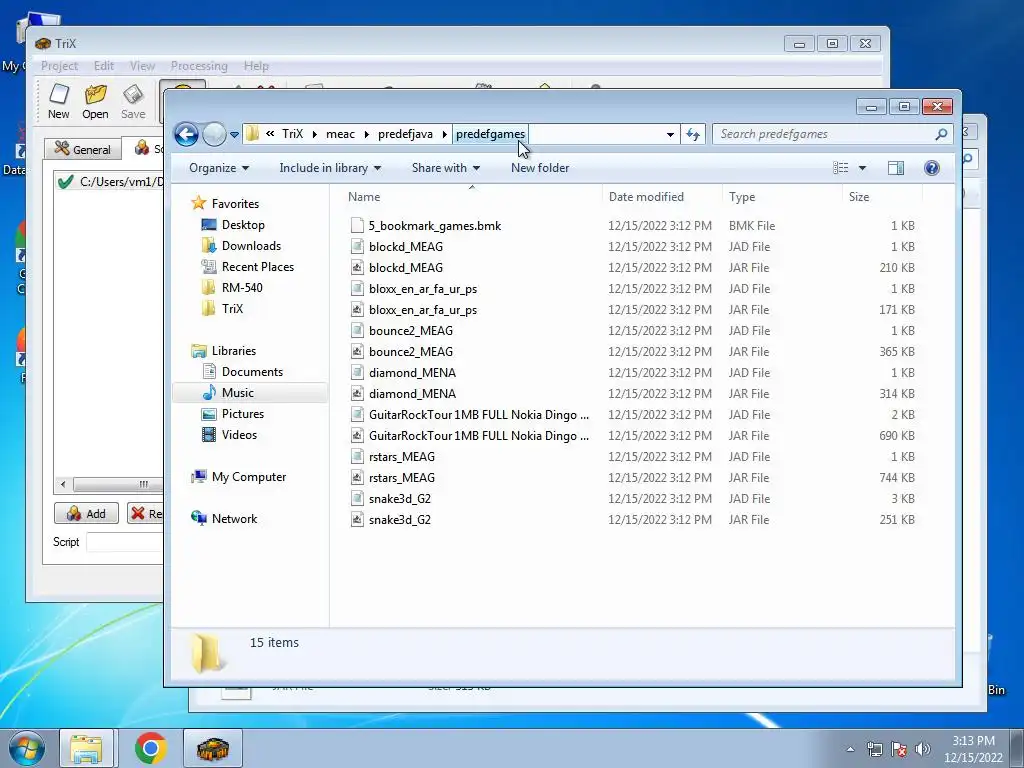The width and height of the screenshot is (1024, 768).
Task: Expand the Include in library dropdown
Action: point(330,168)
